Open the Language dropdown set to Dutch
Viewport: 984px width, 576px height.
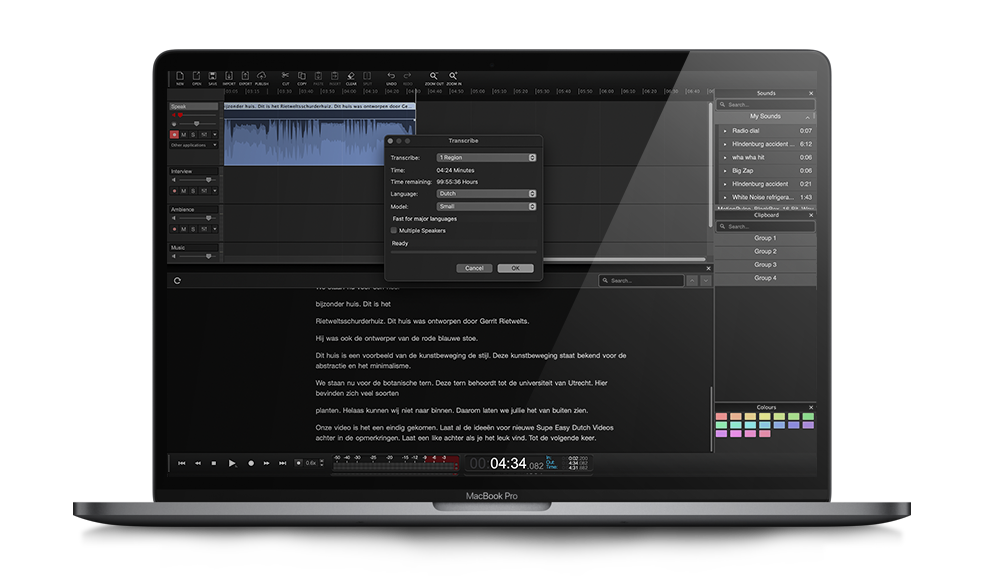[x=487, y=194]
